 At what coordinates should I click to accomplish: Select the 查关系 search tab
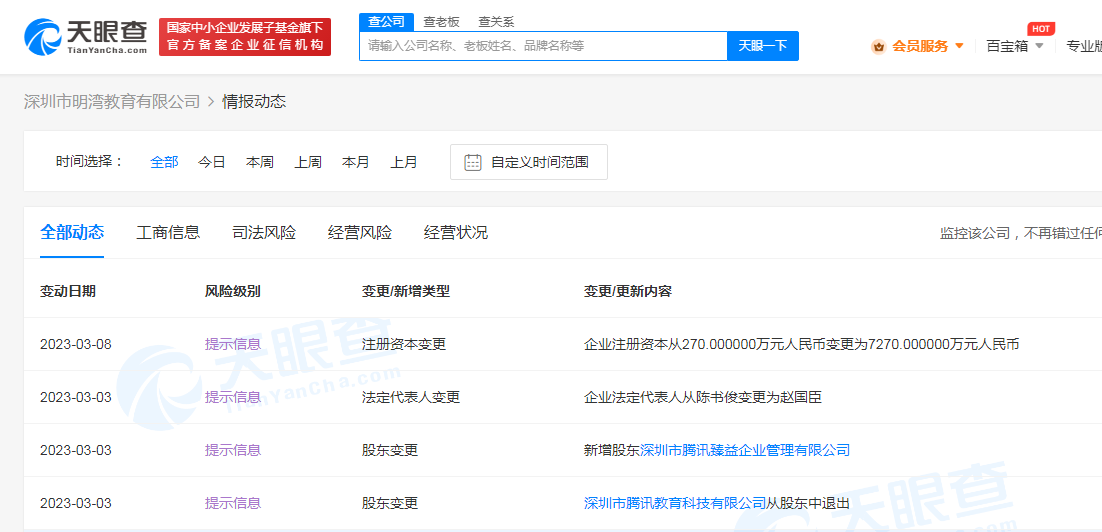[x=496, y=21]
